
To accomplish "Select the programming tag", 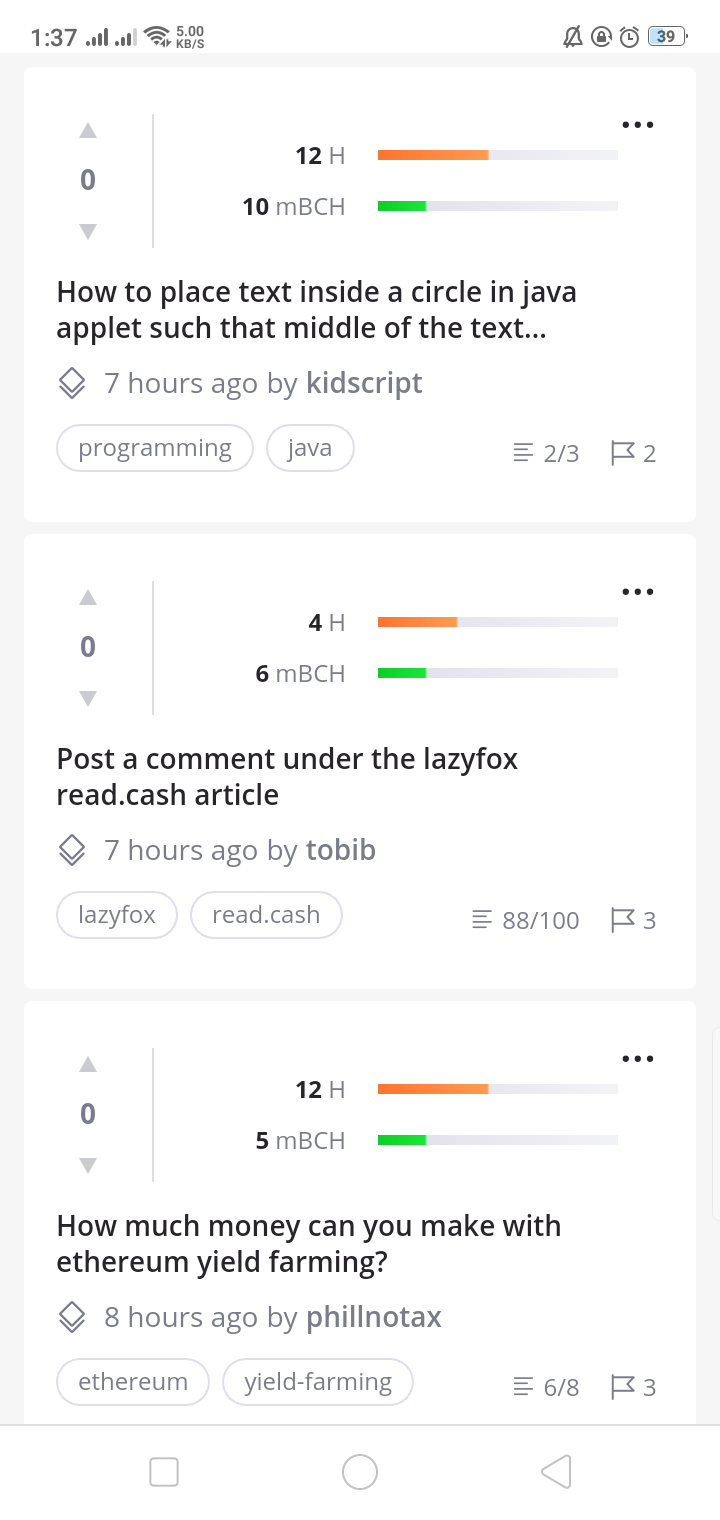I will pos(155,448).
